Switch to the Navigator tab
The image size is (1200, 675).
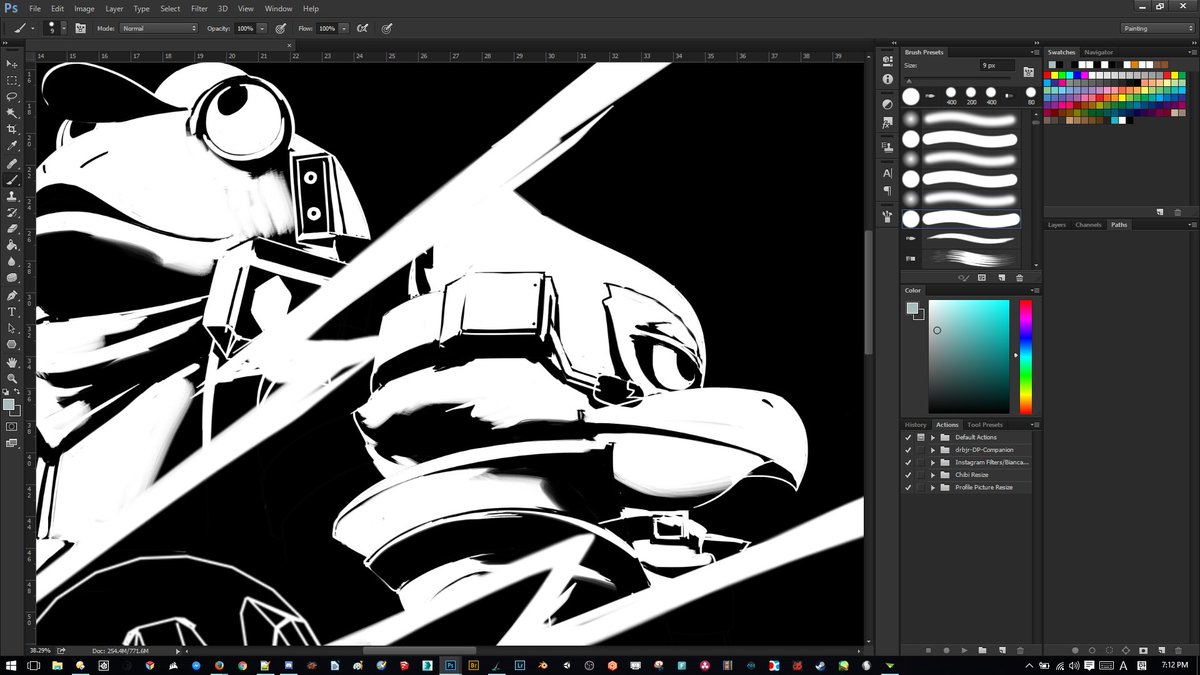tap(1099, 52)
